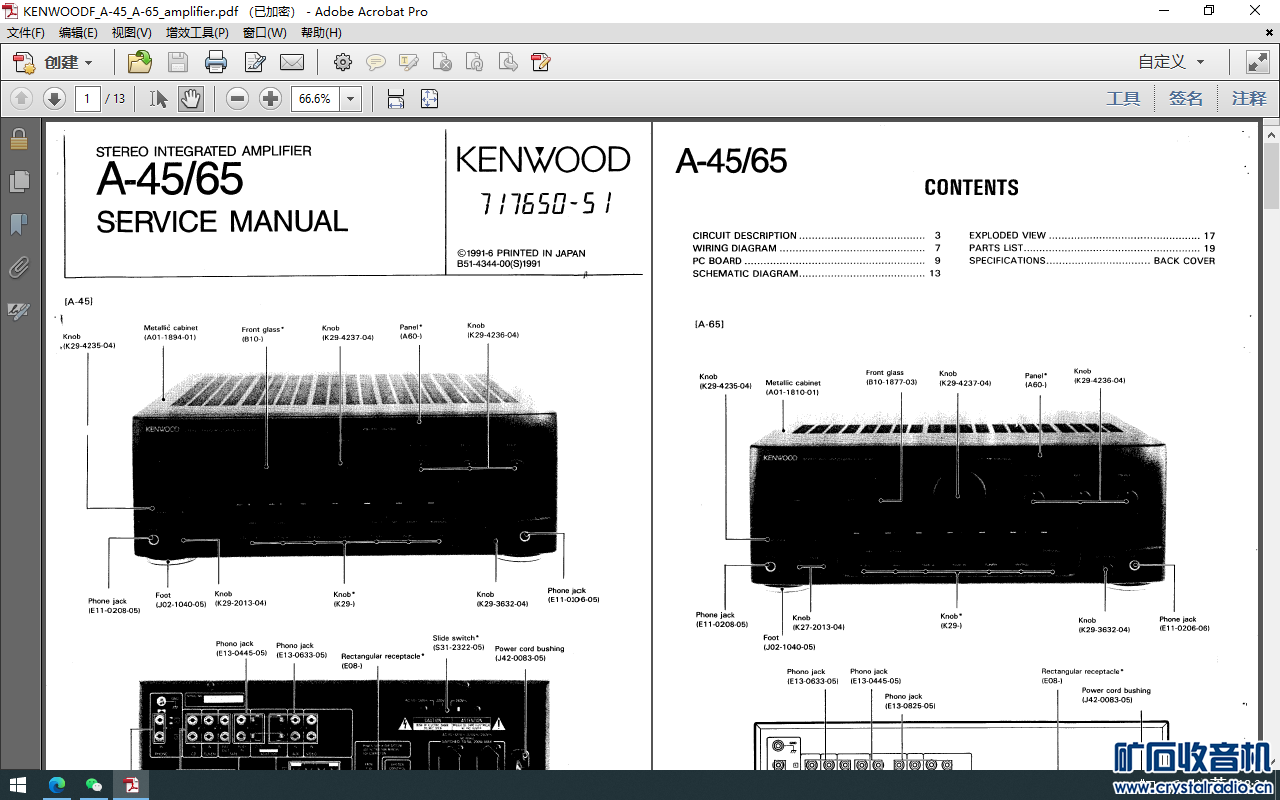Open the 视图(V) menu
This screenshot has height=800, width=1280.
(x=132, y=33)
